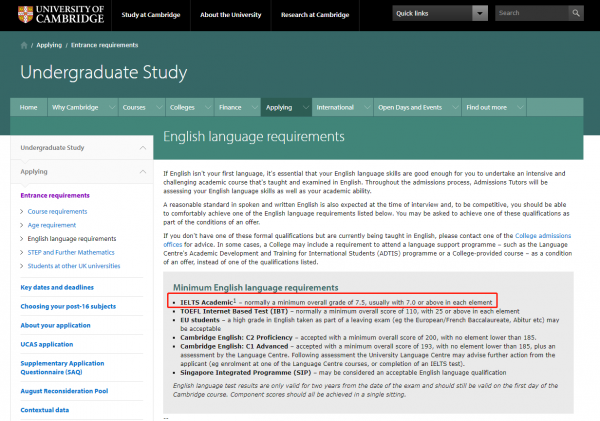
Task: Open About the University menu
Action: (228, 13)
